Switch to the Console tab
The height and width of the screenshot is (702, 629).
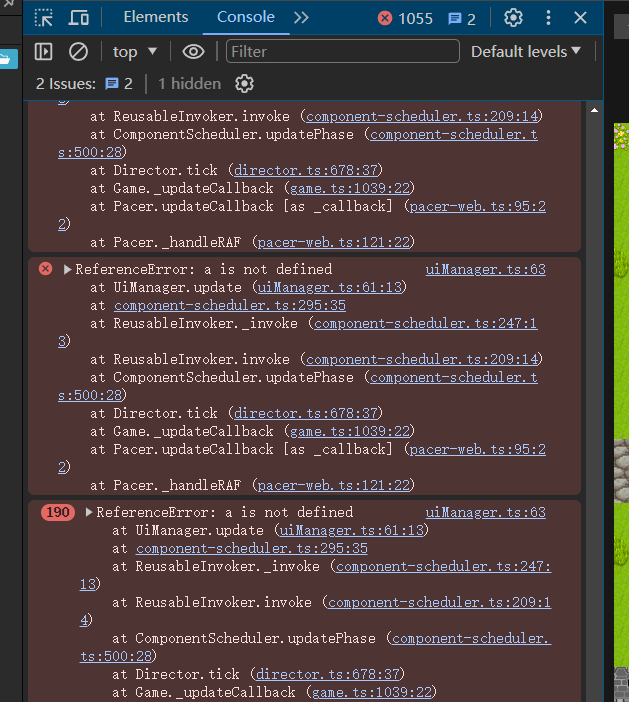[246, 17]
